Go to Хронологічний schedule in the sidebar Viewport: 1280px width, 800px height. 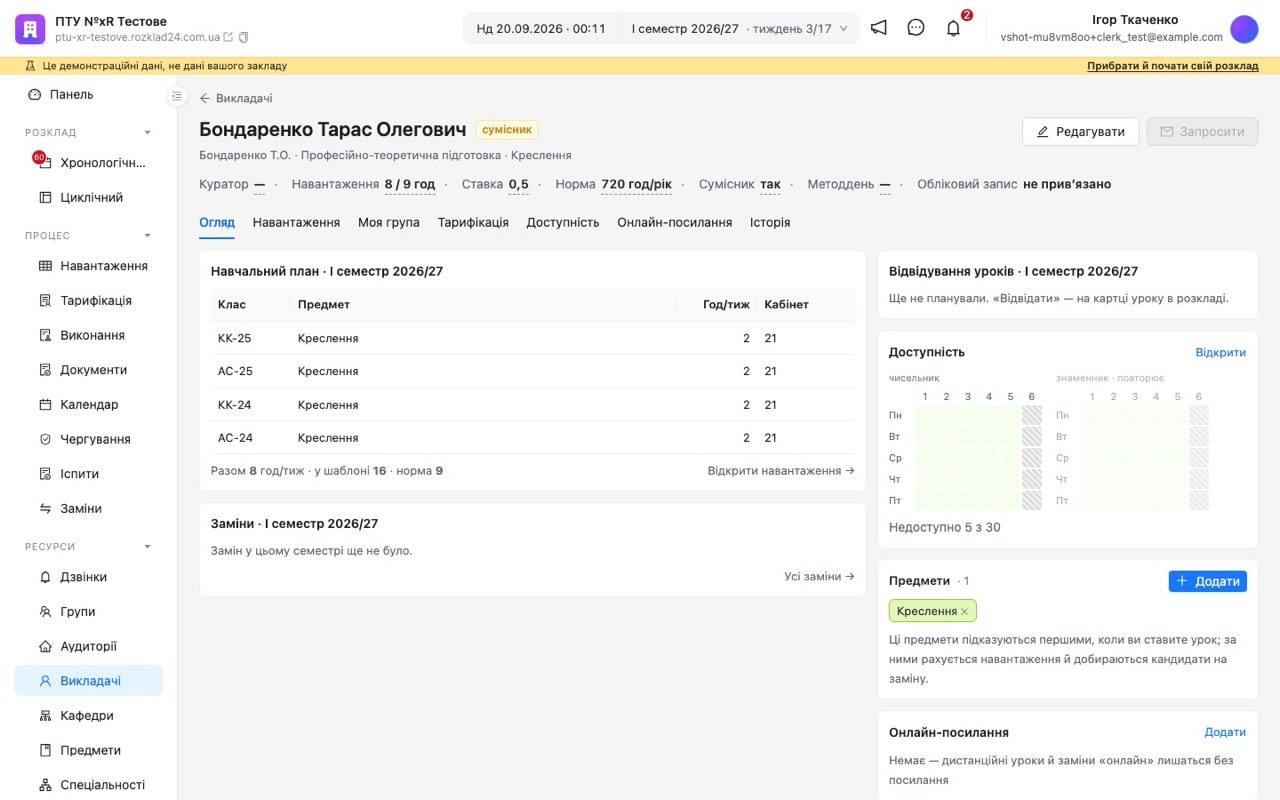tap(88, 163)
